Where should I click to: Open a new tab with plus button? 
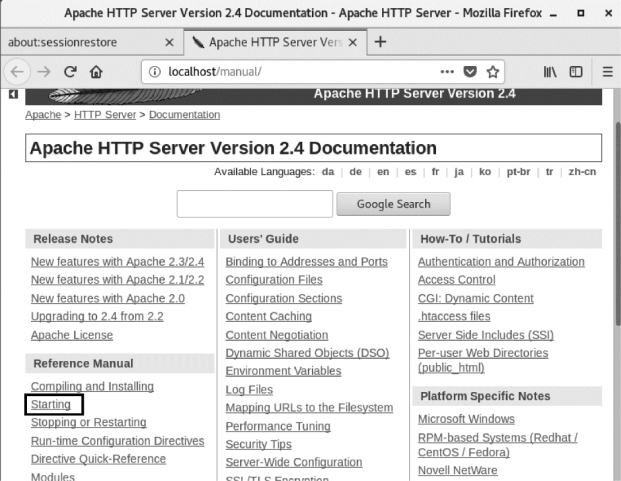[x=380, y=42]
